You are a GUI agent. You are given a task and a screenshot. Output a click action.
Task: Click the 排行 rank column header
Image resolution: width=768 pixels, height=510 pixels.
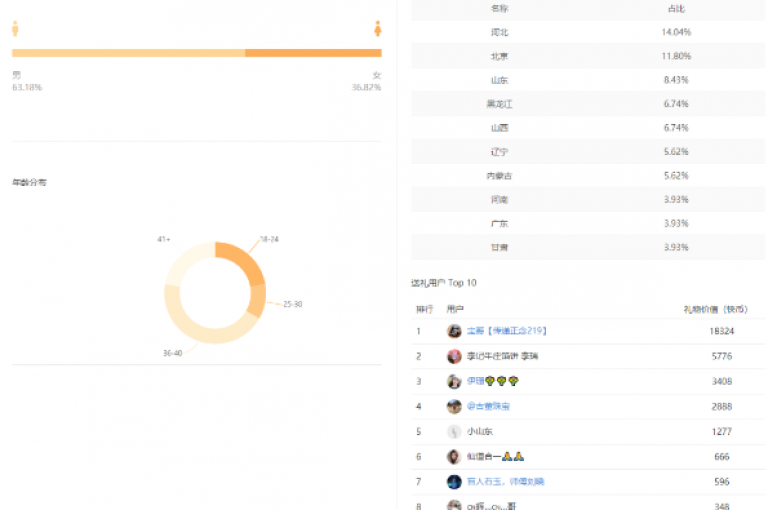coord(425,309)
